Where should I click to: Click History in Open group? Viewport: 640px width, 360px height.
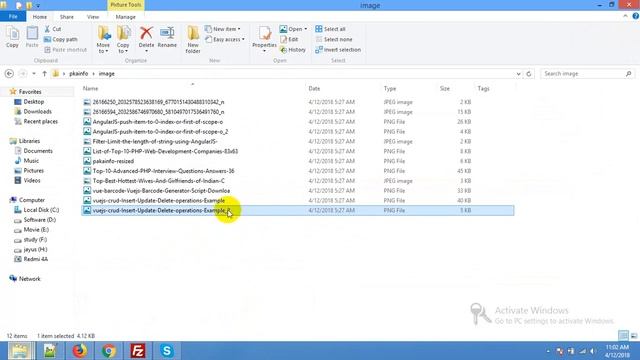pos(293,49)
